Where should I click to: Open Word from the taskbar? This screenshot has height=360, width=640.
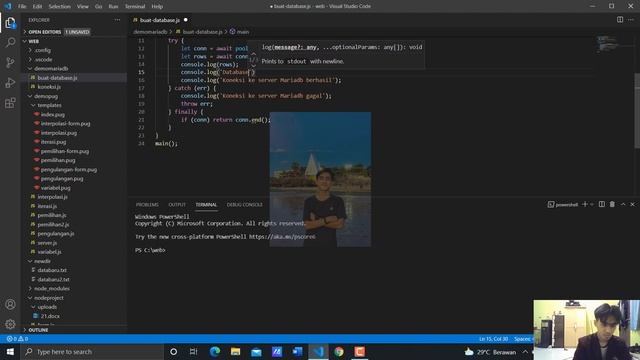tap(298, 351)
